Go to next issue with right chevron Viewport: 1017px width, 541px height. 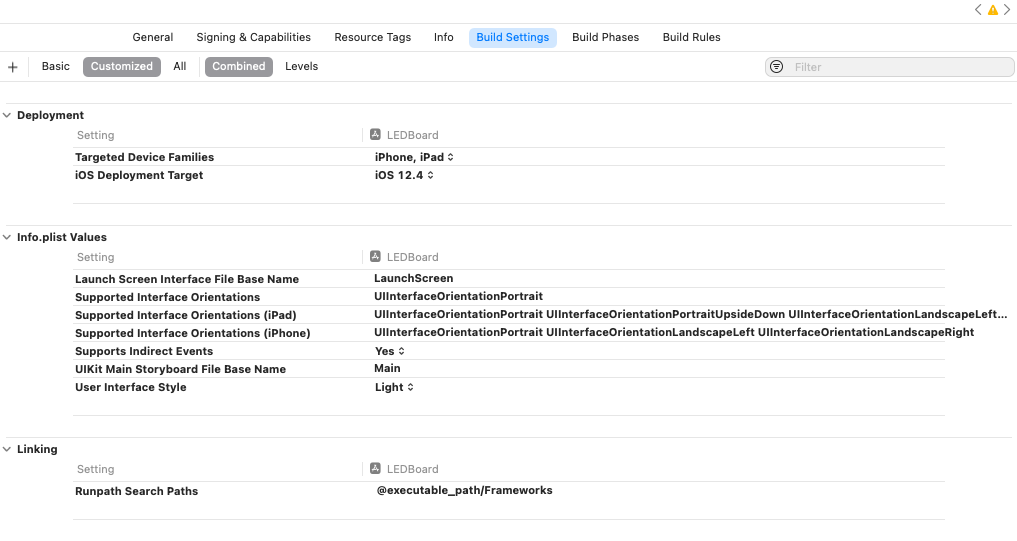[1007, 10]
